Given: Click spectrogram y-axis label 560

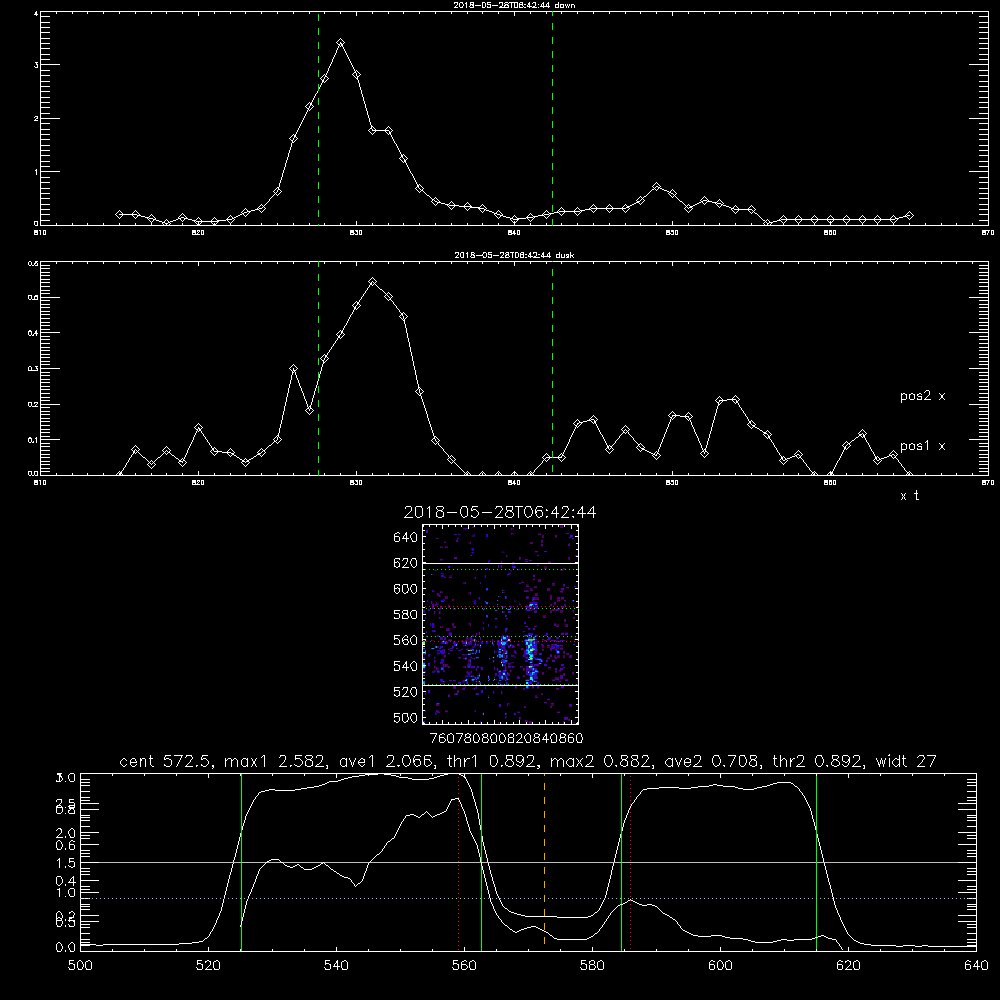Looking at the screenshot, I should [406, 640].
